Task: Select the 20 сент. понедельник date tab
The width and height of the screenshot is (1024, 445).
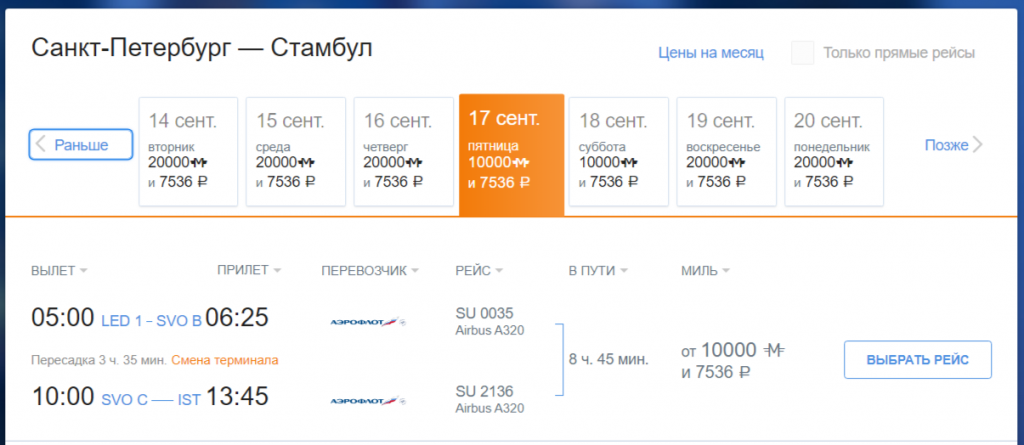Action: [x=834, y=152]
